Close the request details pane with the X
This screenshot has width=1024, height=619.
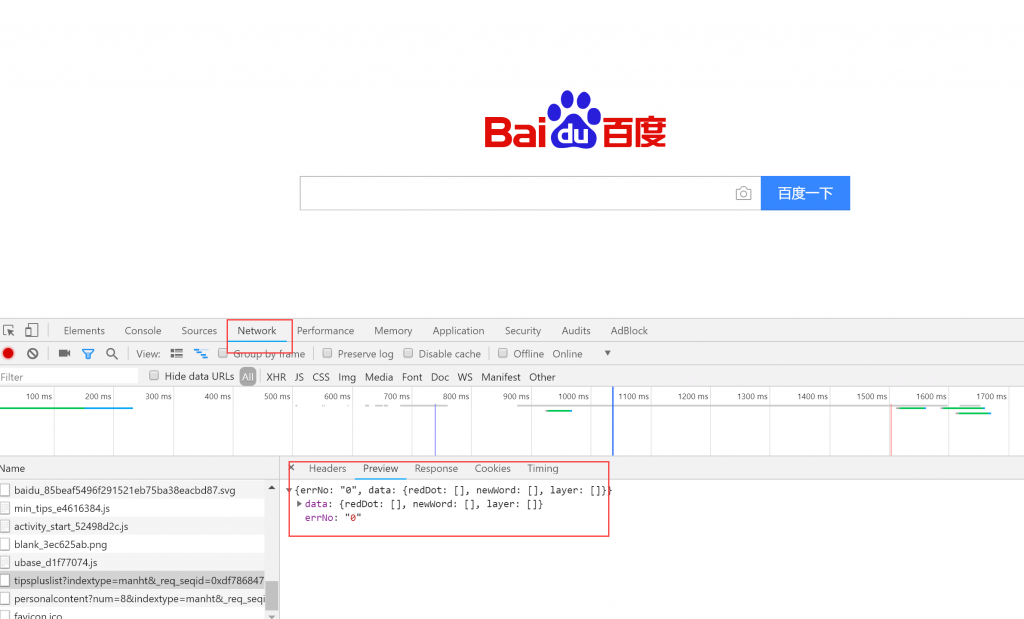[292, 468]
